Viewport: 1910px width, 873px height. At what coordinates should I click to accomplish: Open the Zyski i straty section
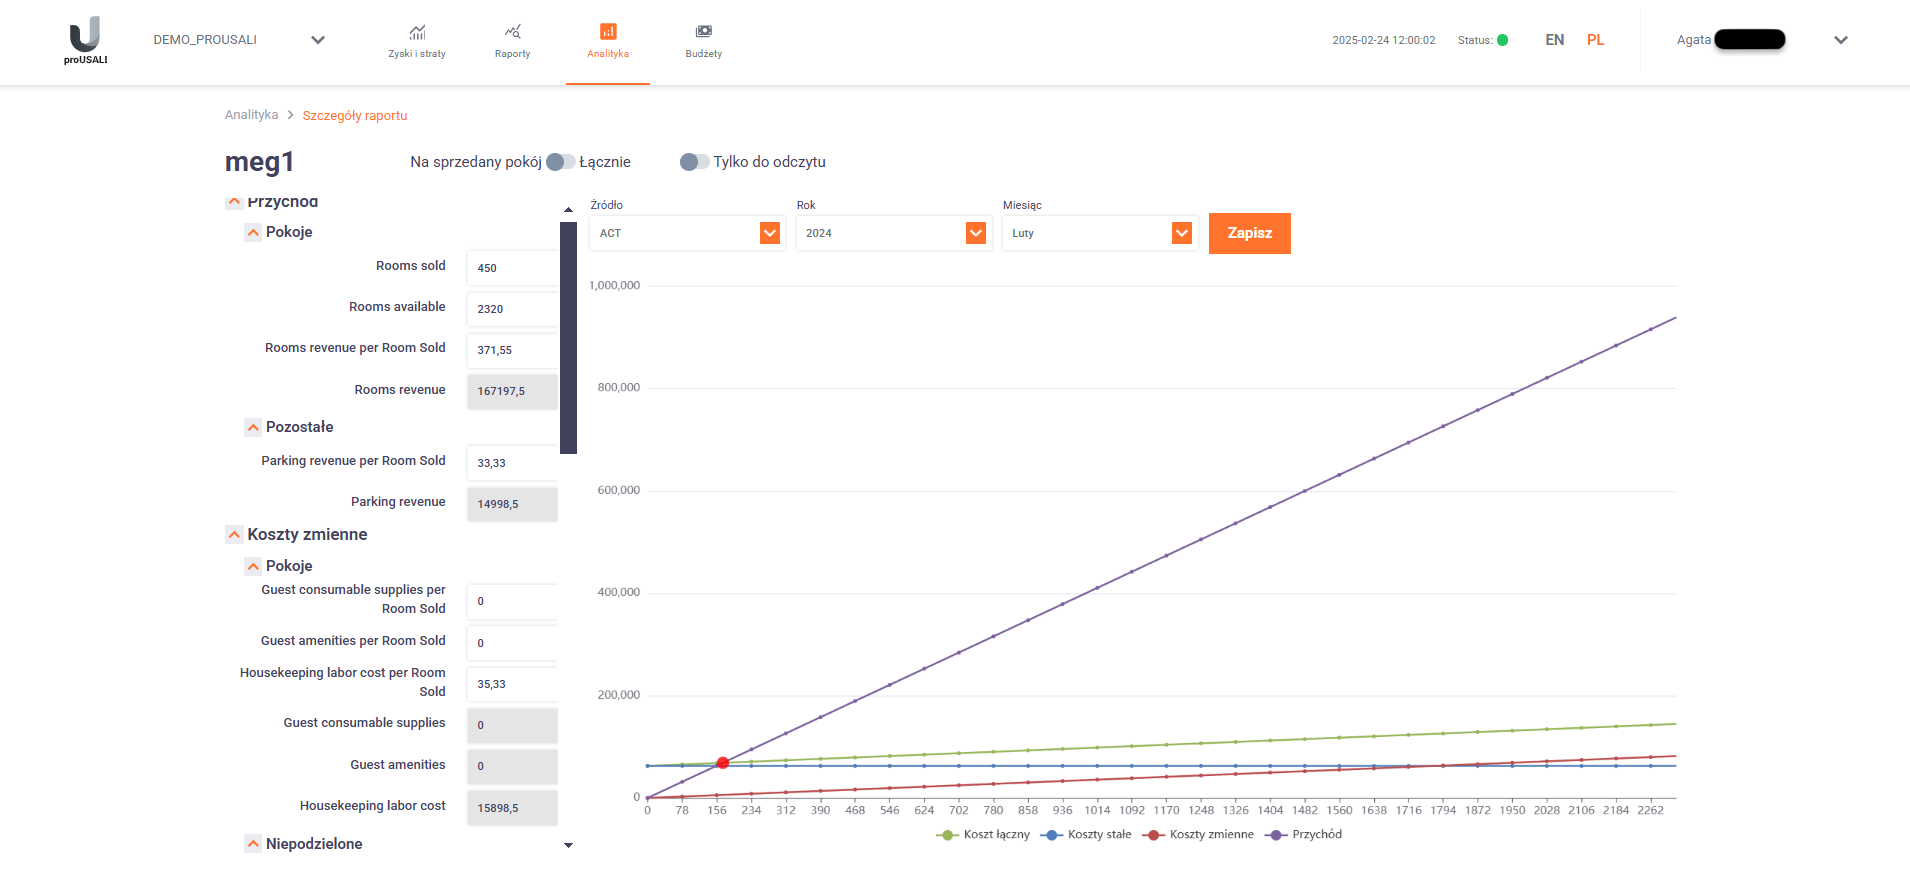click(x=417, y=41)
